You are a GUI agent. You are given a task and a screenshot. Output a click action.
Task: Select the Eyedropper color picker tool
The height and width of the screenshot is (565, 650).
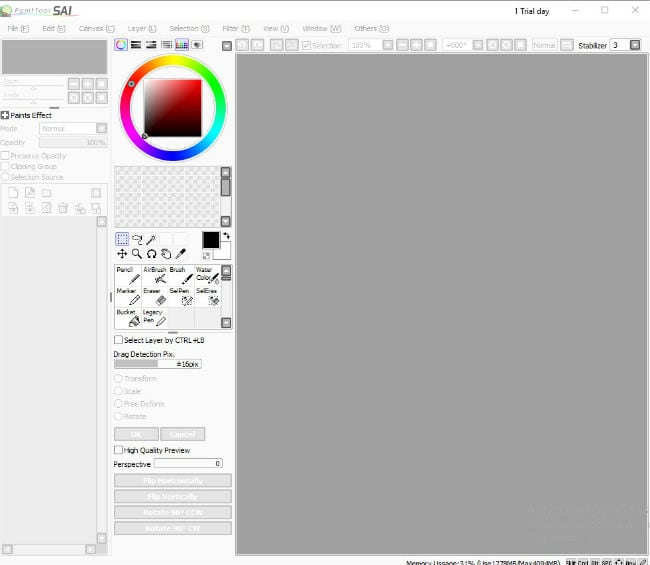181,254
